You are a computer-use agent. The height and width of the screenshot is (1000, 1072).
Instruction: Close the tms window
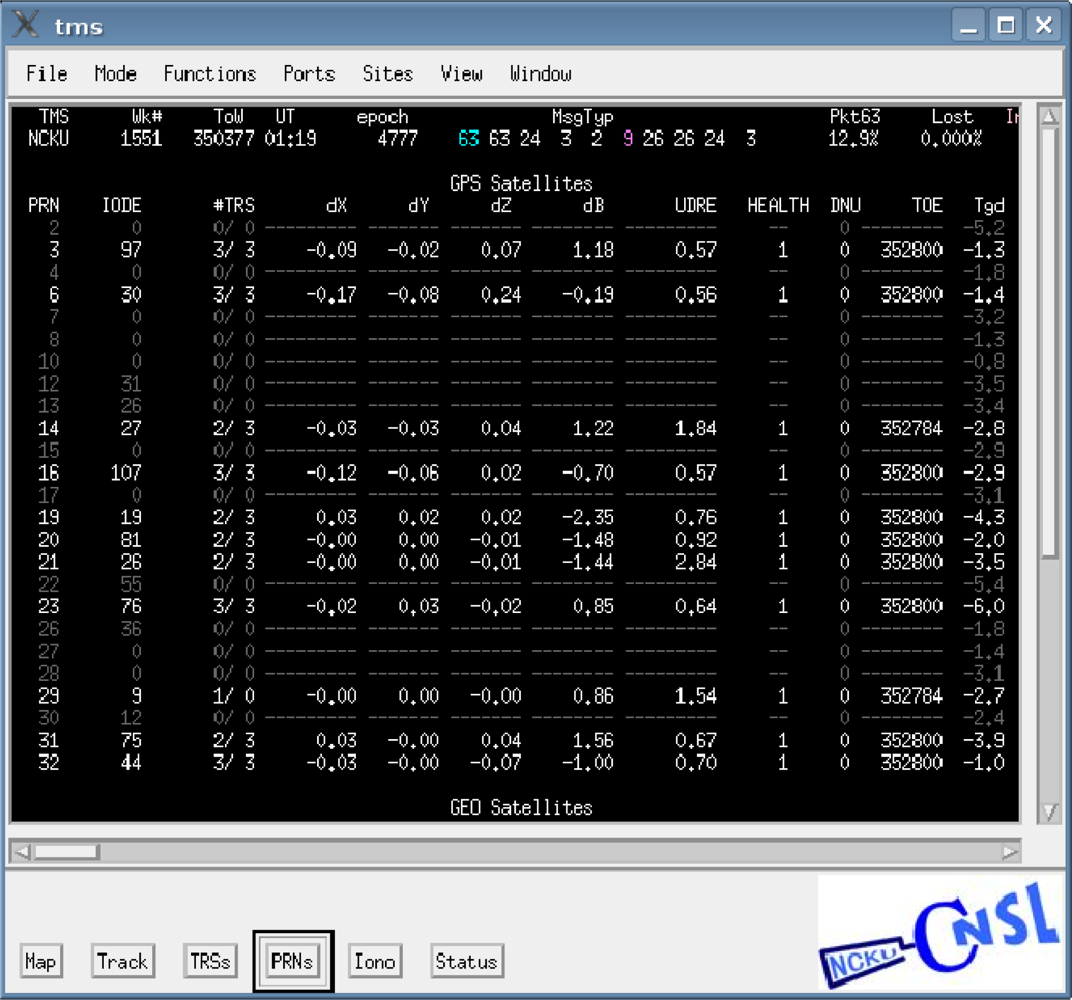(x=1043, y=25)
